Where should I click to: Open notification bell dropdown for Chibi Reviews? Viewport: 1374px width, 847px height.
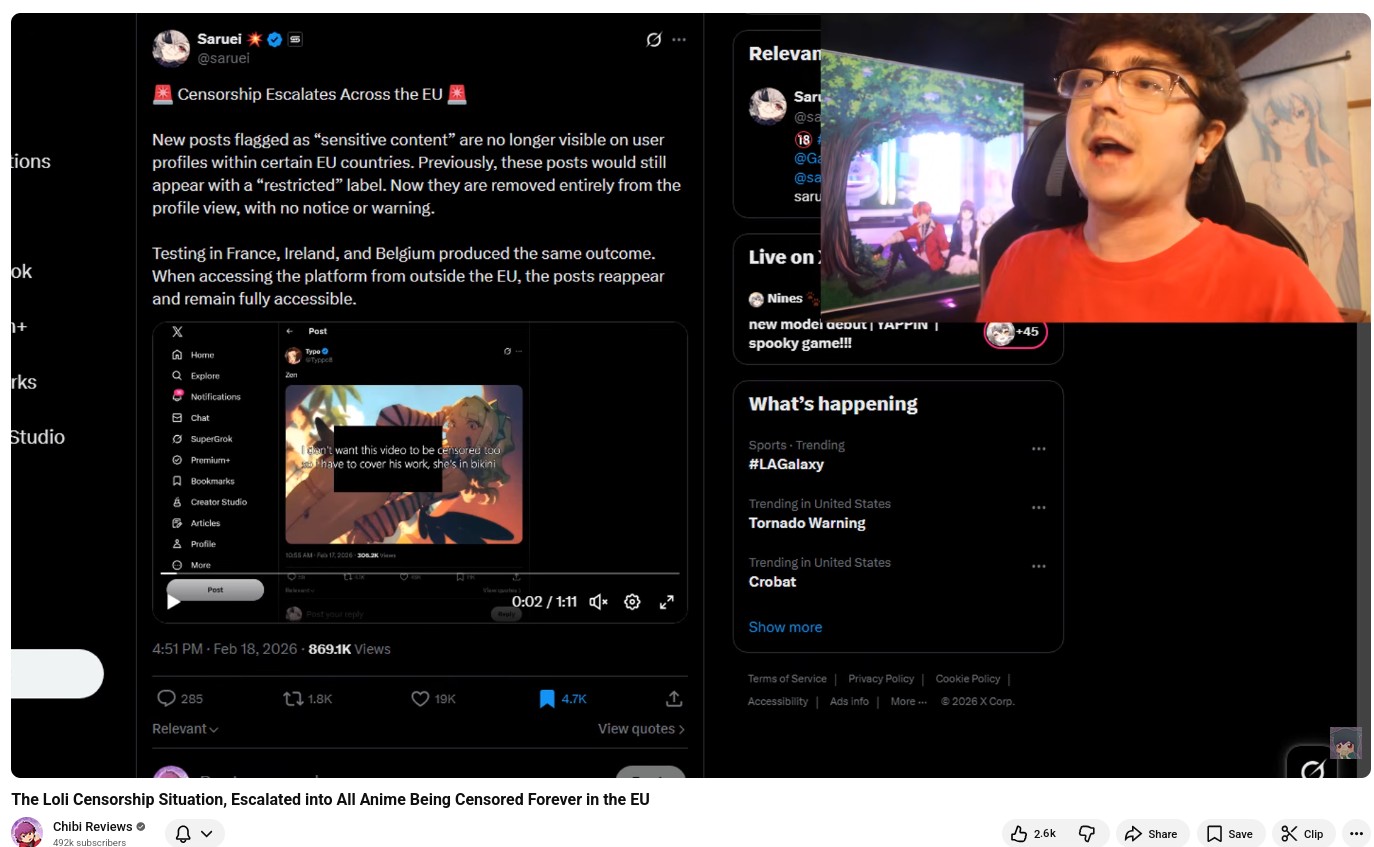[x=194, y=833]
